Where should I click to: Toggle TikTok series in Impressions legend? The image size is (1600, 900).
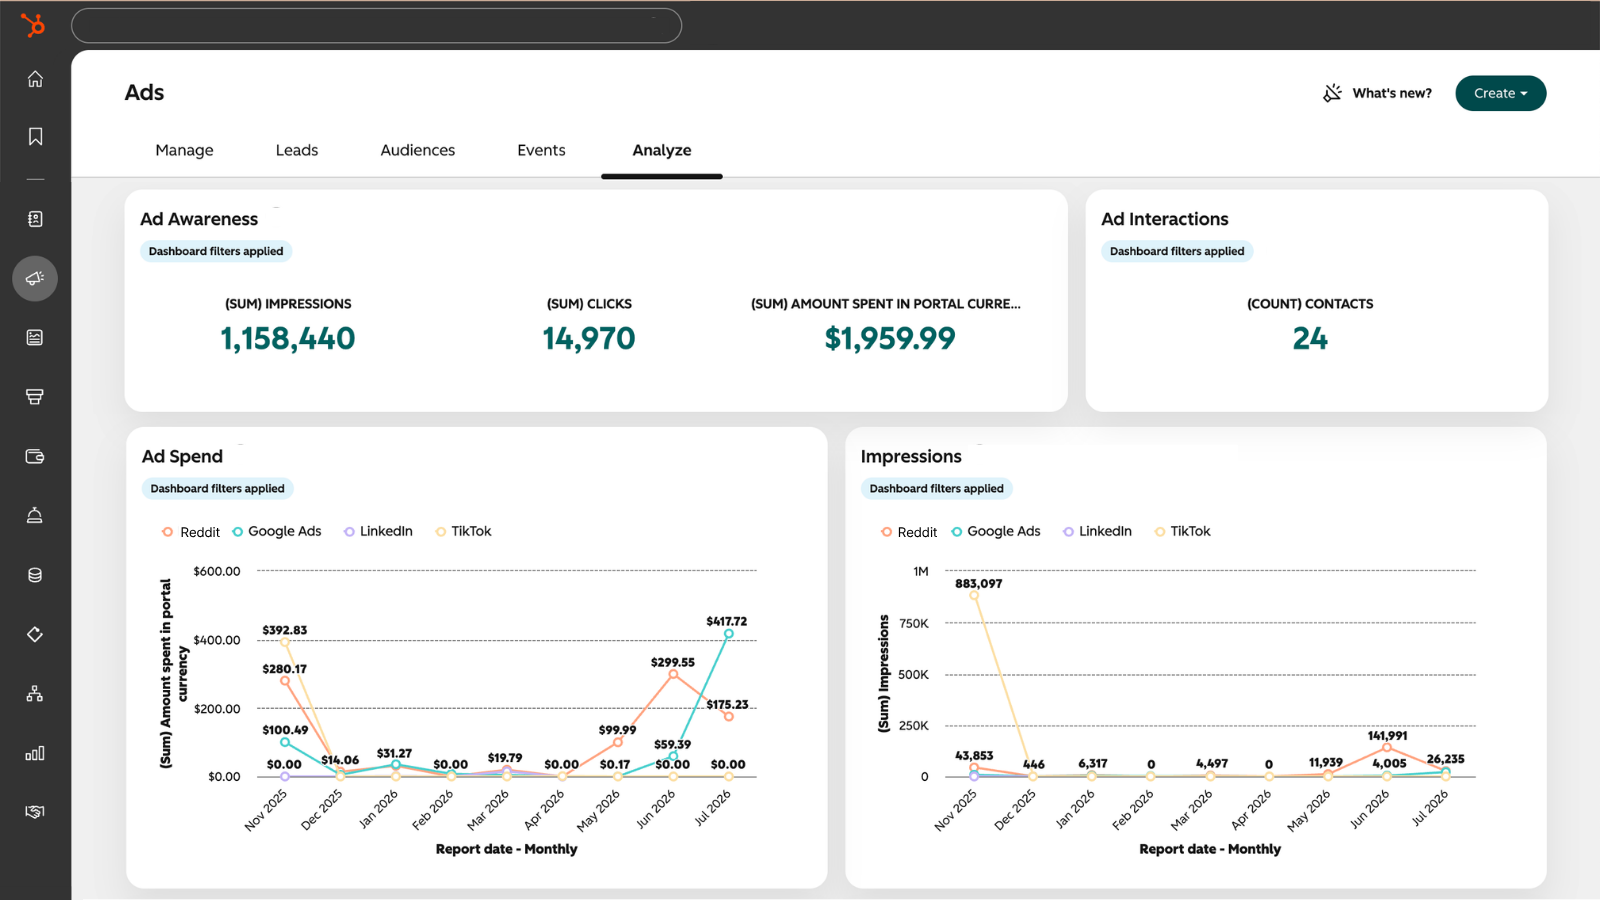tap(1183, 531)
